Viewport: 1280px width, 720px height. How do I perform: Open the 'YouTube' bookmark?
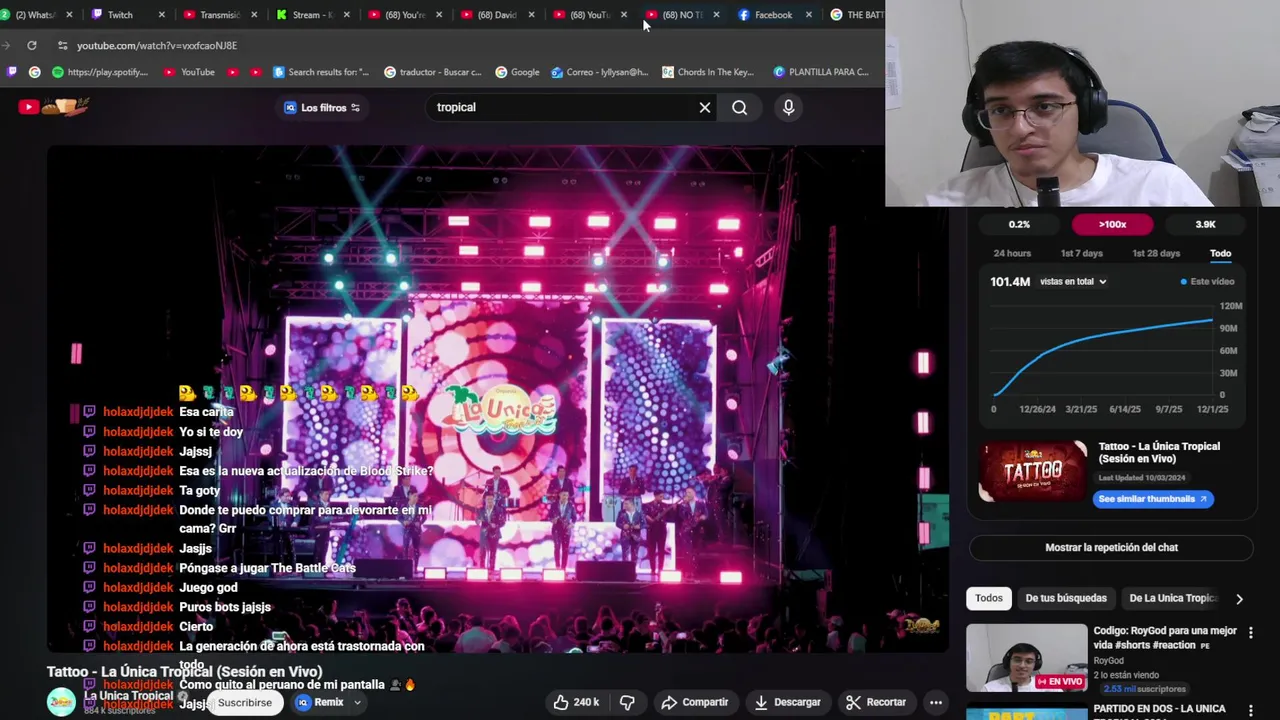pos(189,72)
